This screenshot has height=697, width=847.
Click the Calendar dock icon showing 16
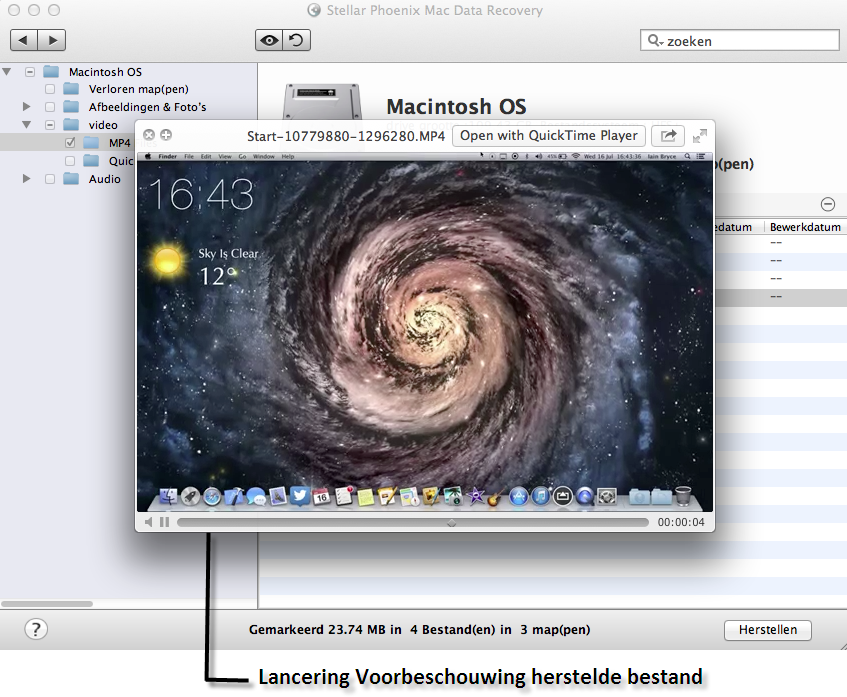pyautogui.click(x=322, y=496)
